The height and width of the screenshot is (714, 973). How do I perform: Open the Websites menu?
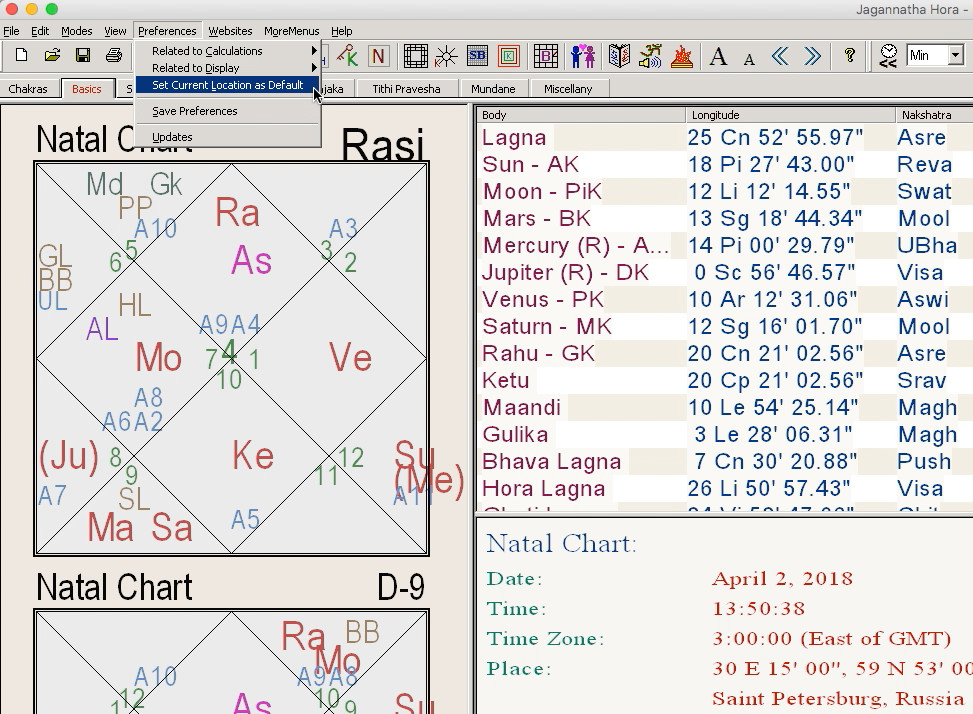tap(230, 31)
